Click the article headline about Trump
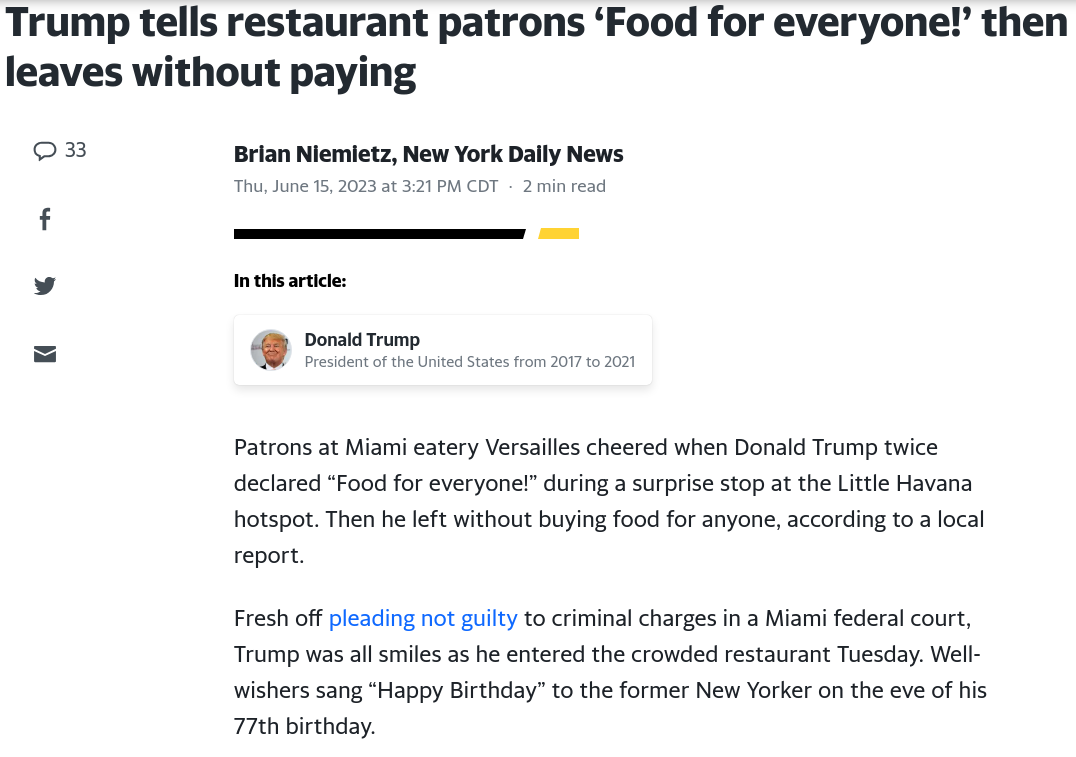This screenshot has height=757, width=1076. pyautogui.click(x=536, y=47)
